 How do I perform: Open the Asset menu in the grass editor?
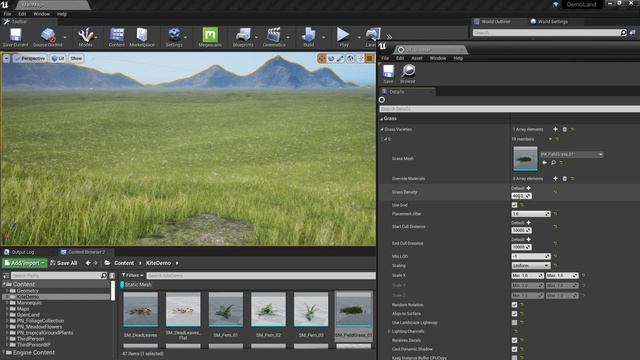click(x=417, y=58)
